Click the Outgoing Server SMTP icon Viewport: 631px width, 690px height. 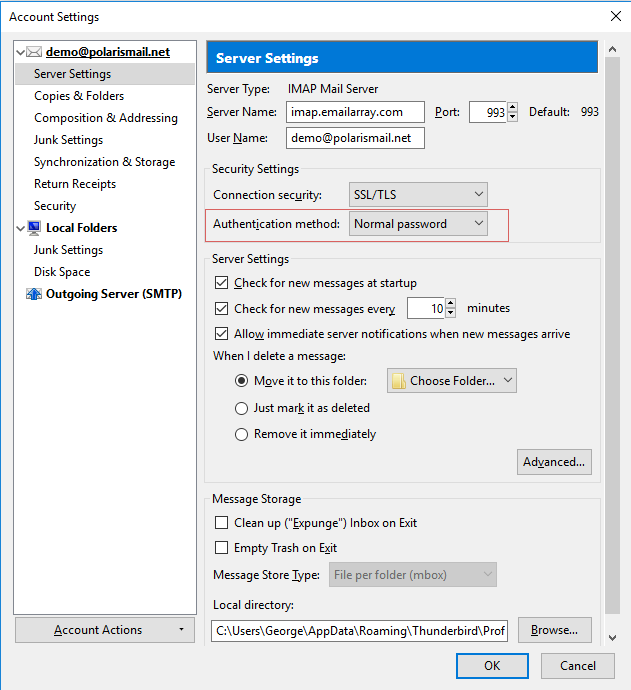(x=34, y=294)
